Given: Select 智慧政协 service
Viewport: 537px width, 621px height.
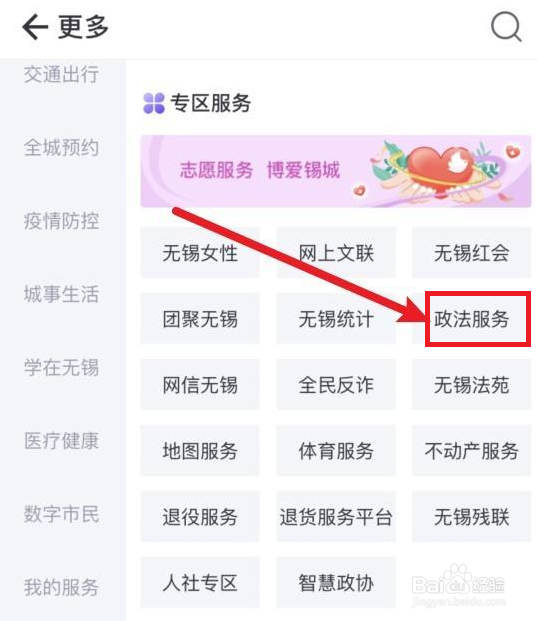Looking at the screenshot, I should (x=336, y=583).
